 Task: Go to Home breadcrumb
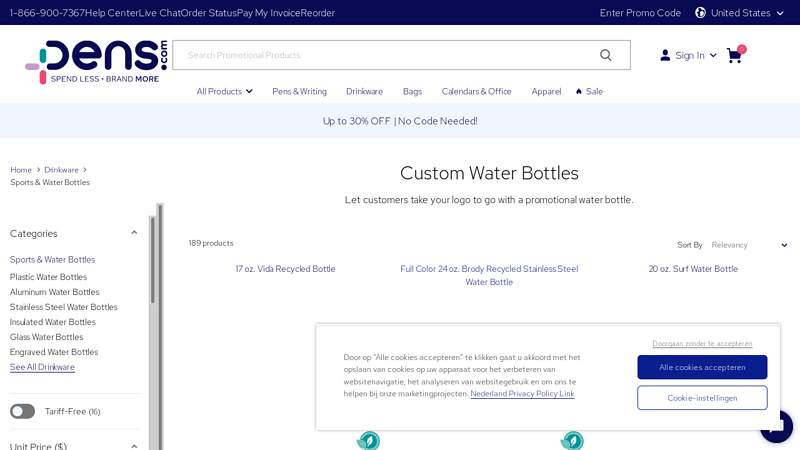(21, 170)
